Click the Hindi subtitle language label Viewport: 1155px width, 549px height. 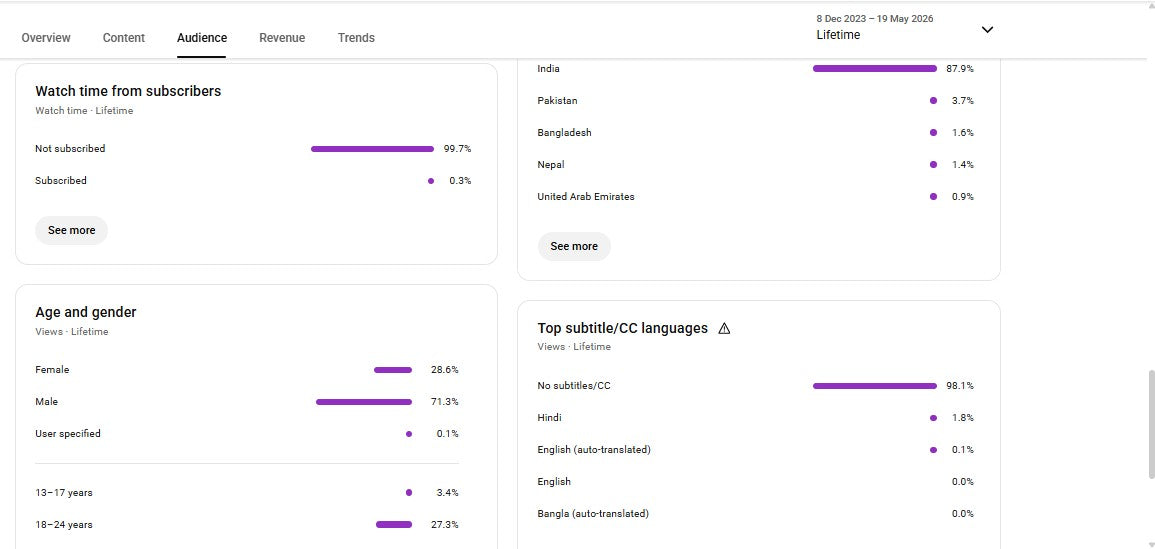pos(550,417)
